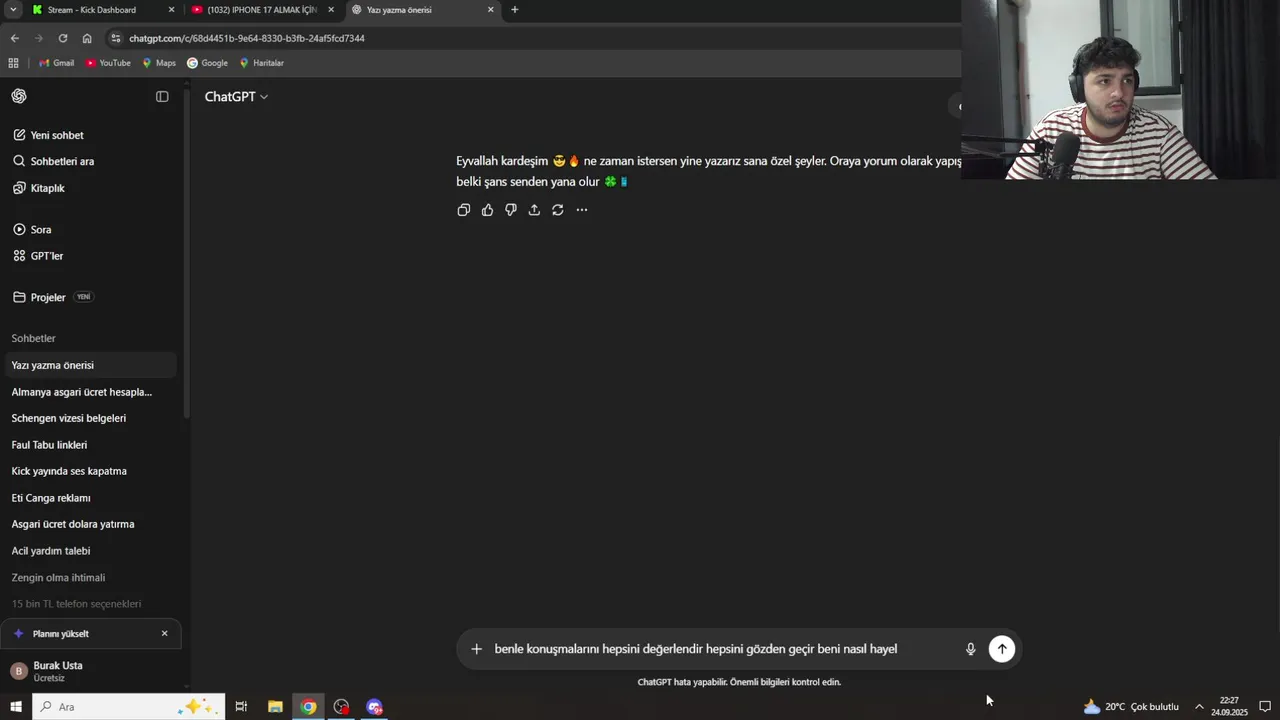Send the message with arrow button
Screen dimensions: 1280x720
click(1002, 649)
